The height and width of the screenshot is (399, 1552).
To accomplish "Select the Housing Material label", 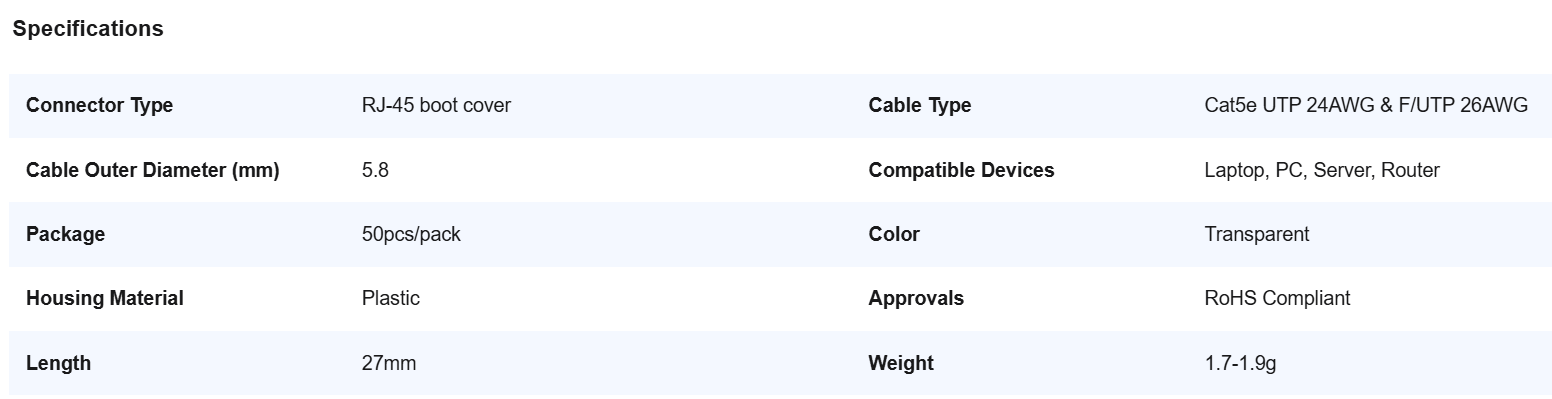I will 105,298.
